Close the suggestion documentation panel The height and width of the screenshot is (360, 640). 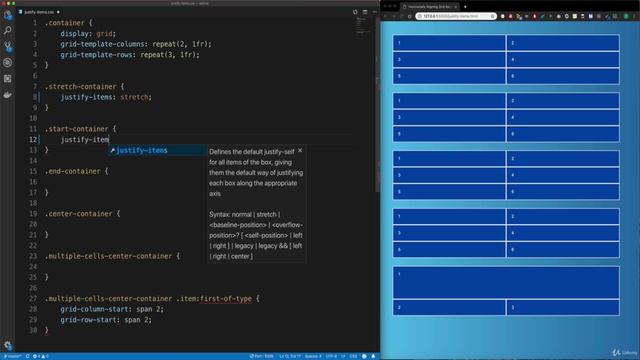300,151
